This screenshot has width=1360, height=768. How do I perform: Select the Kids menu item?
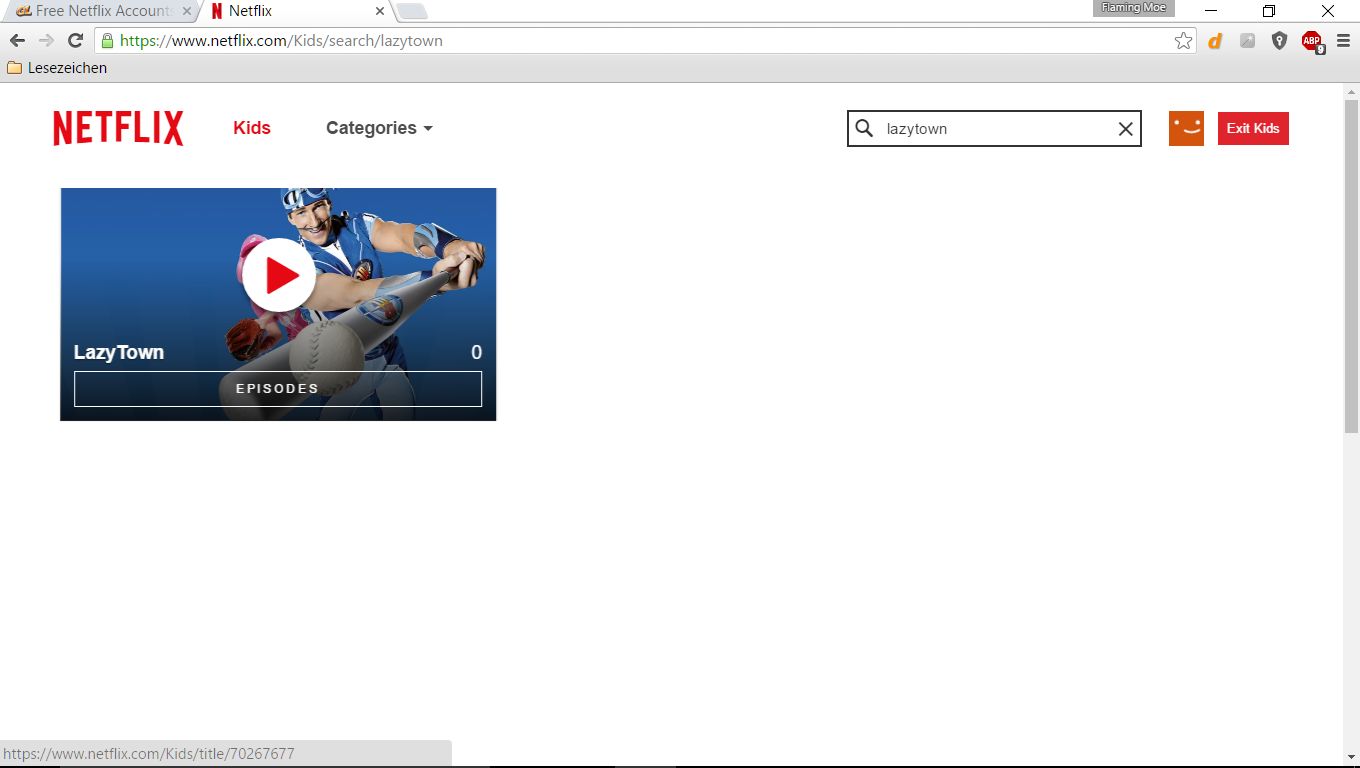252,128
